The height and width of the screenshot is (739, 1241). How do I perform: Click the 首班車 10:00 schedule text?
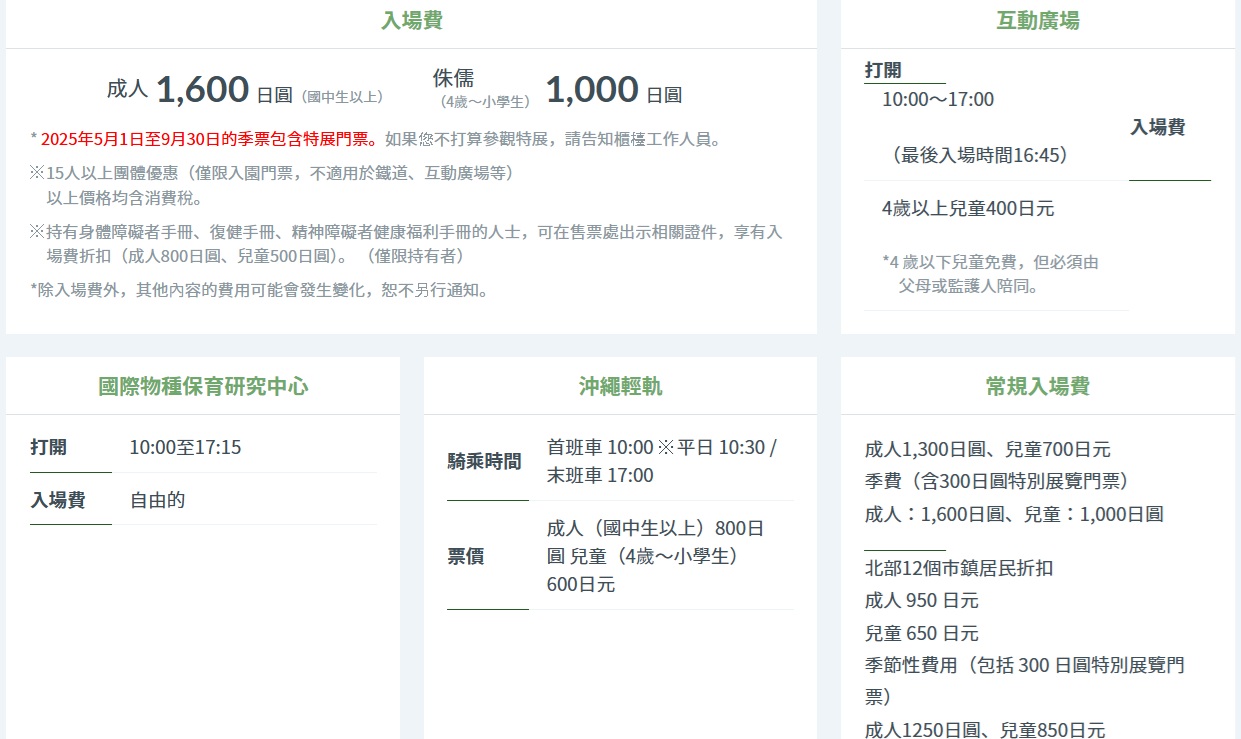coord(600,447)
